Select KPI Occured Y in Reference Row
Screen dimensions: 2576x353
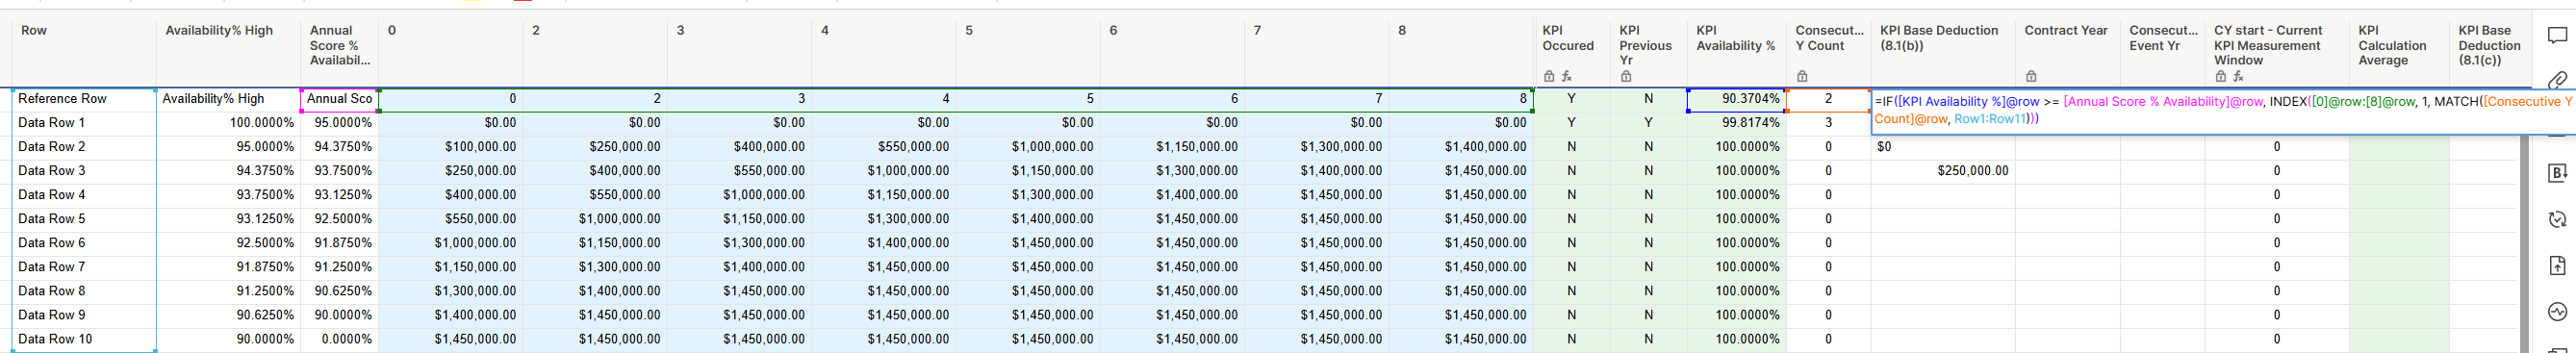point(1571,99)
